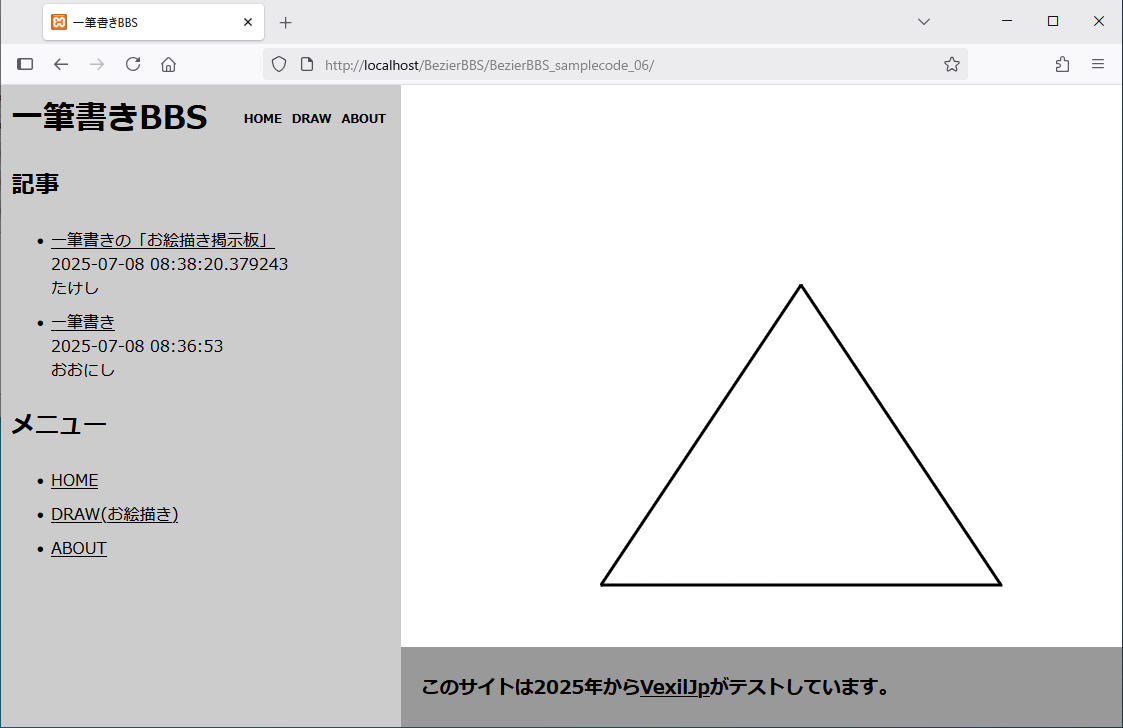Open the hamburger application menu
1123x728 pixels.
[x=1098, y=63]
